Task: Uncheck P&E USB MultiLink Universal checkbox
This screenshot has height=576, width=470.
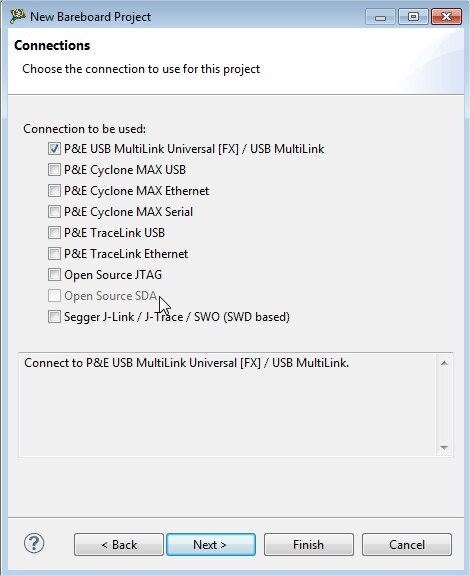Action: click(x=54, y=149)
